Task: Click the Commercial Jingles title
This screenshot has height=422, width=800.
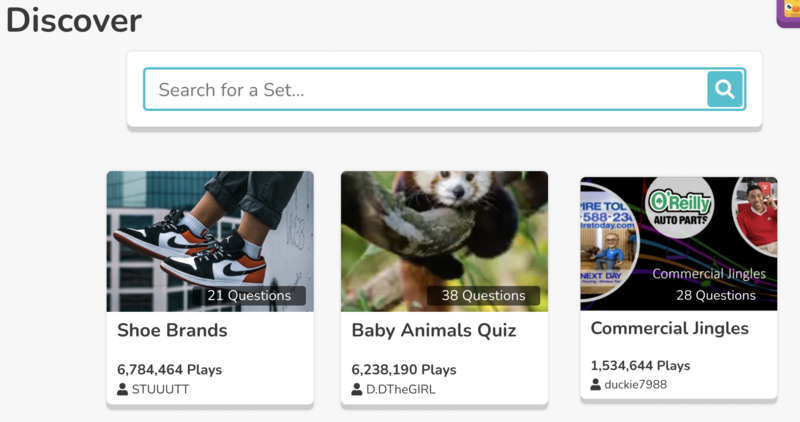Action: 669,328
